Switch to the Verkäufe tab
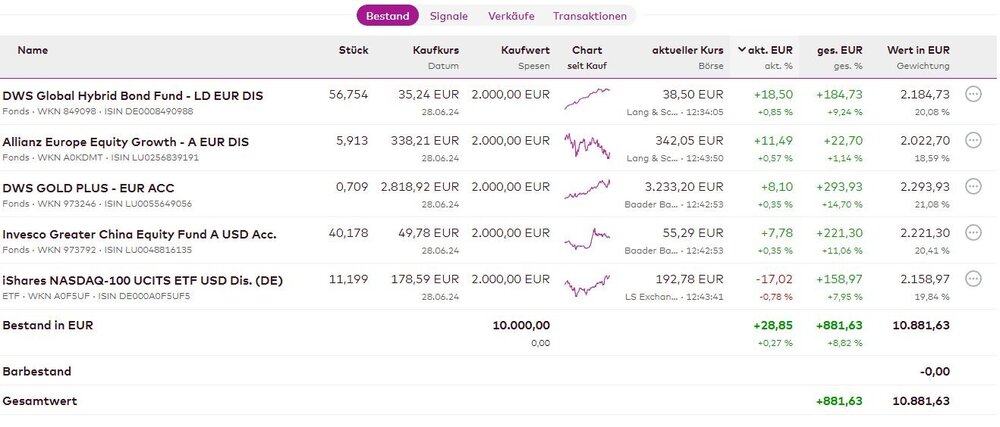This screenshot has height=427, width=1000. [x=511, y=16]
